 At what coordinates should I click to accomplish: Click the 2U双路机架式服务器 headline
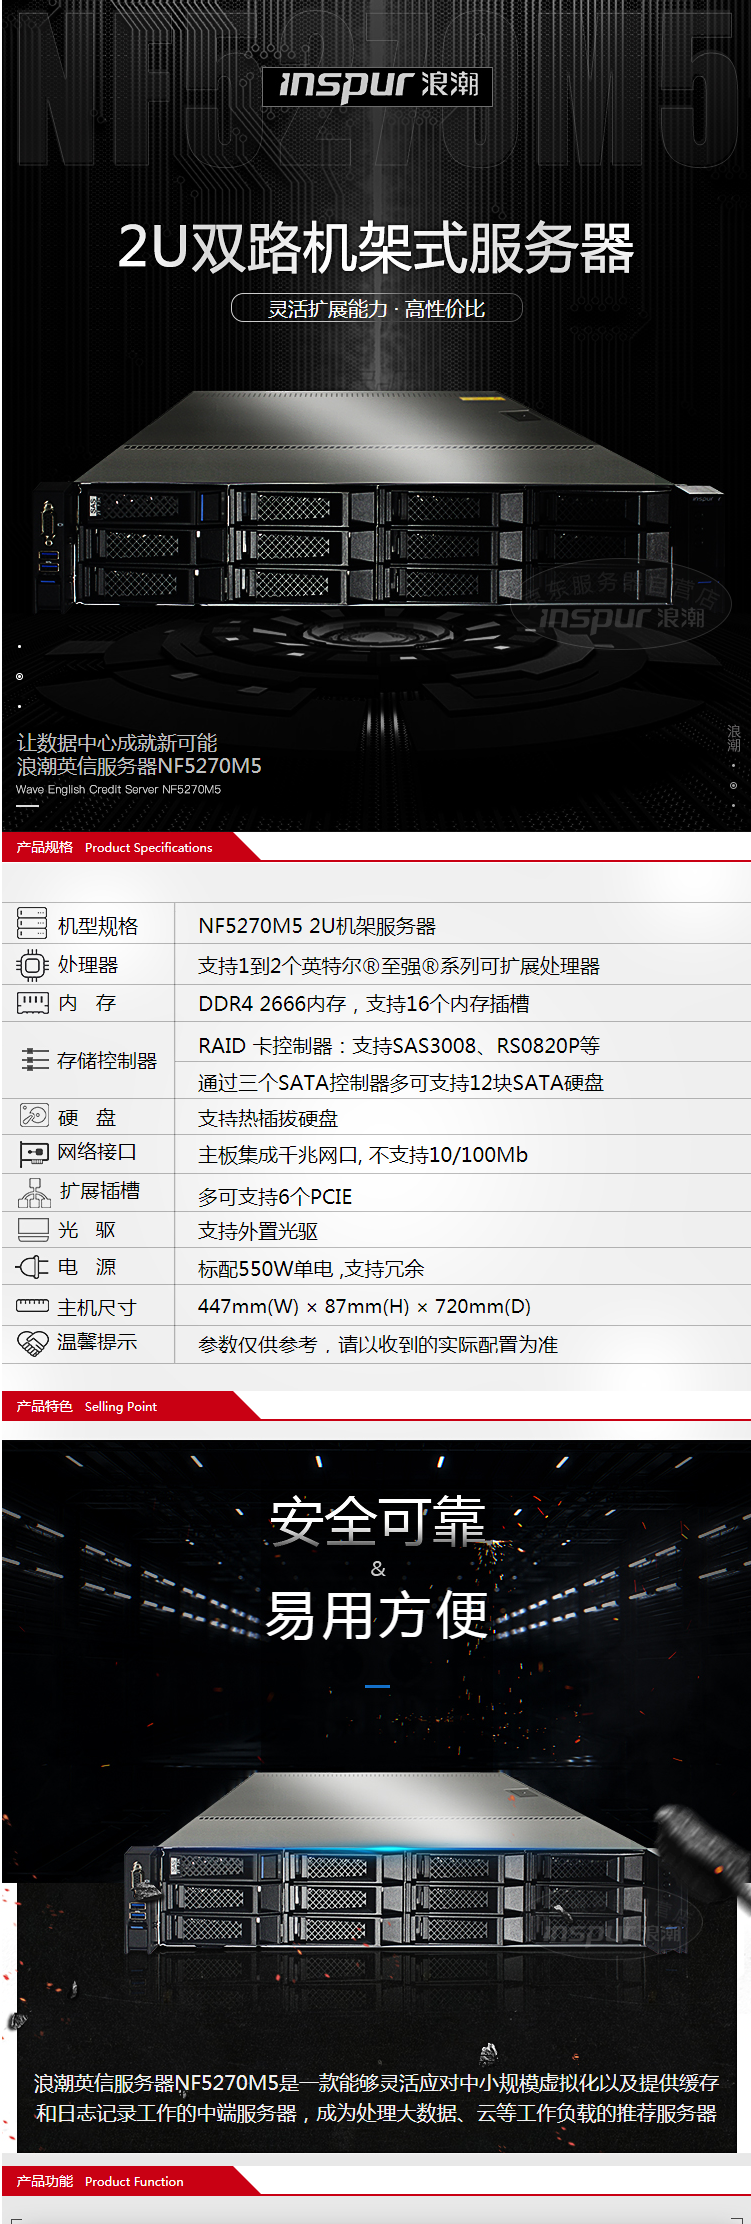[x=376, y=248]
